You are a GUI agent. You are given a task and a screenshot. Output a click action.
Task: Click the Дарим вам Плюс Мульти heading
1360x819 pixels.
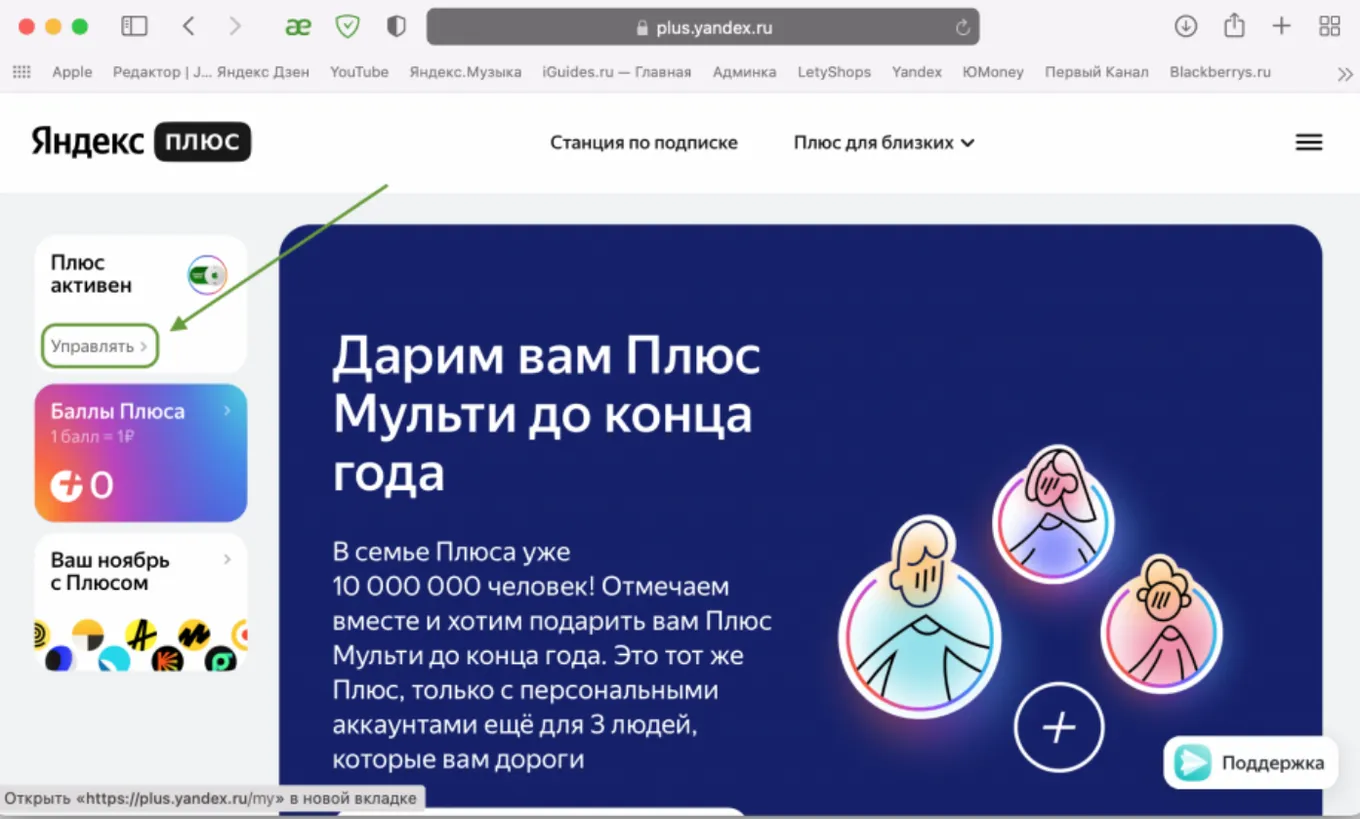(547, 413)
